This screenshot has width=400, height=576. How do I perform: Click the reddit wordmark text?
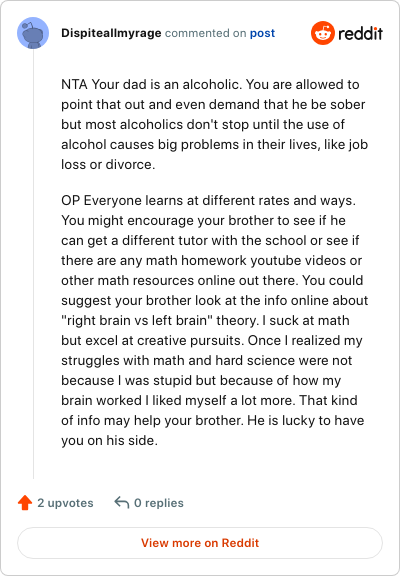[360, 33]
